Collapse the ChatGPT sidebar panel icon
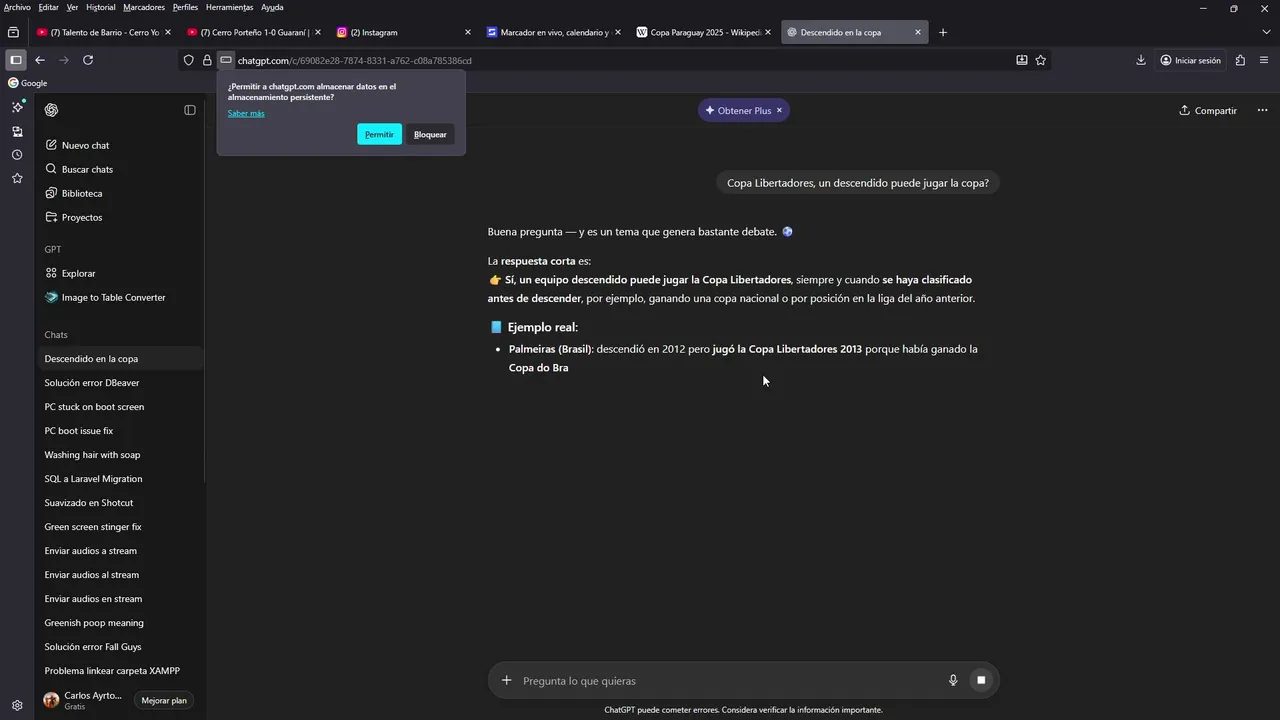The image size is (1280, 720). pos(190,110)
